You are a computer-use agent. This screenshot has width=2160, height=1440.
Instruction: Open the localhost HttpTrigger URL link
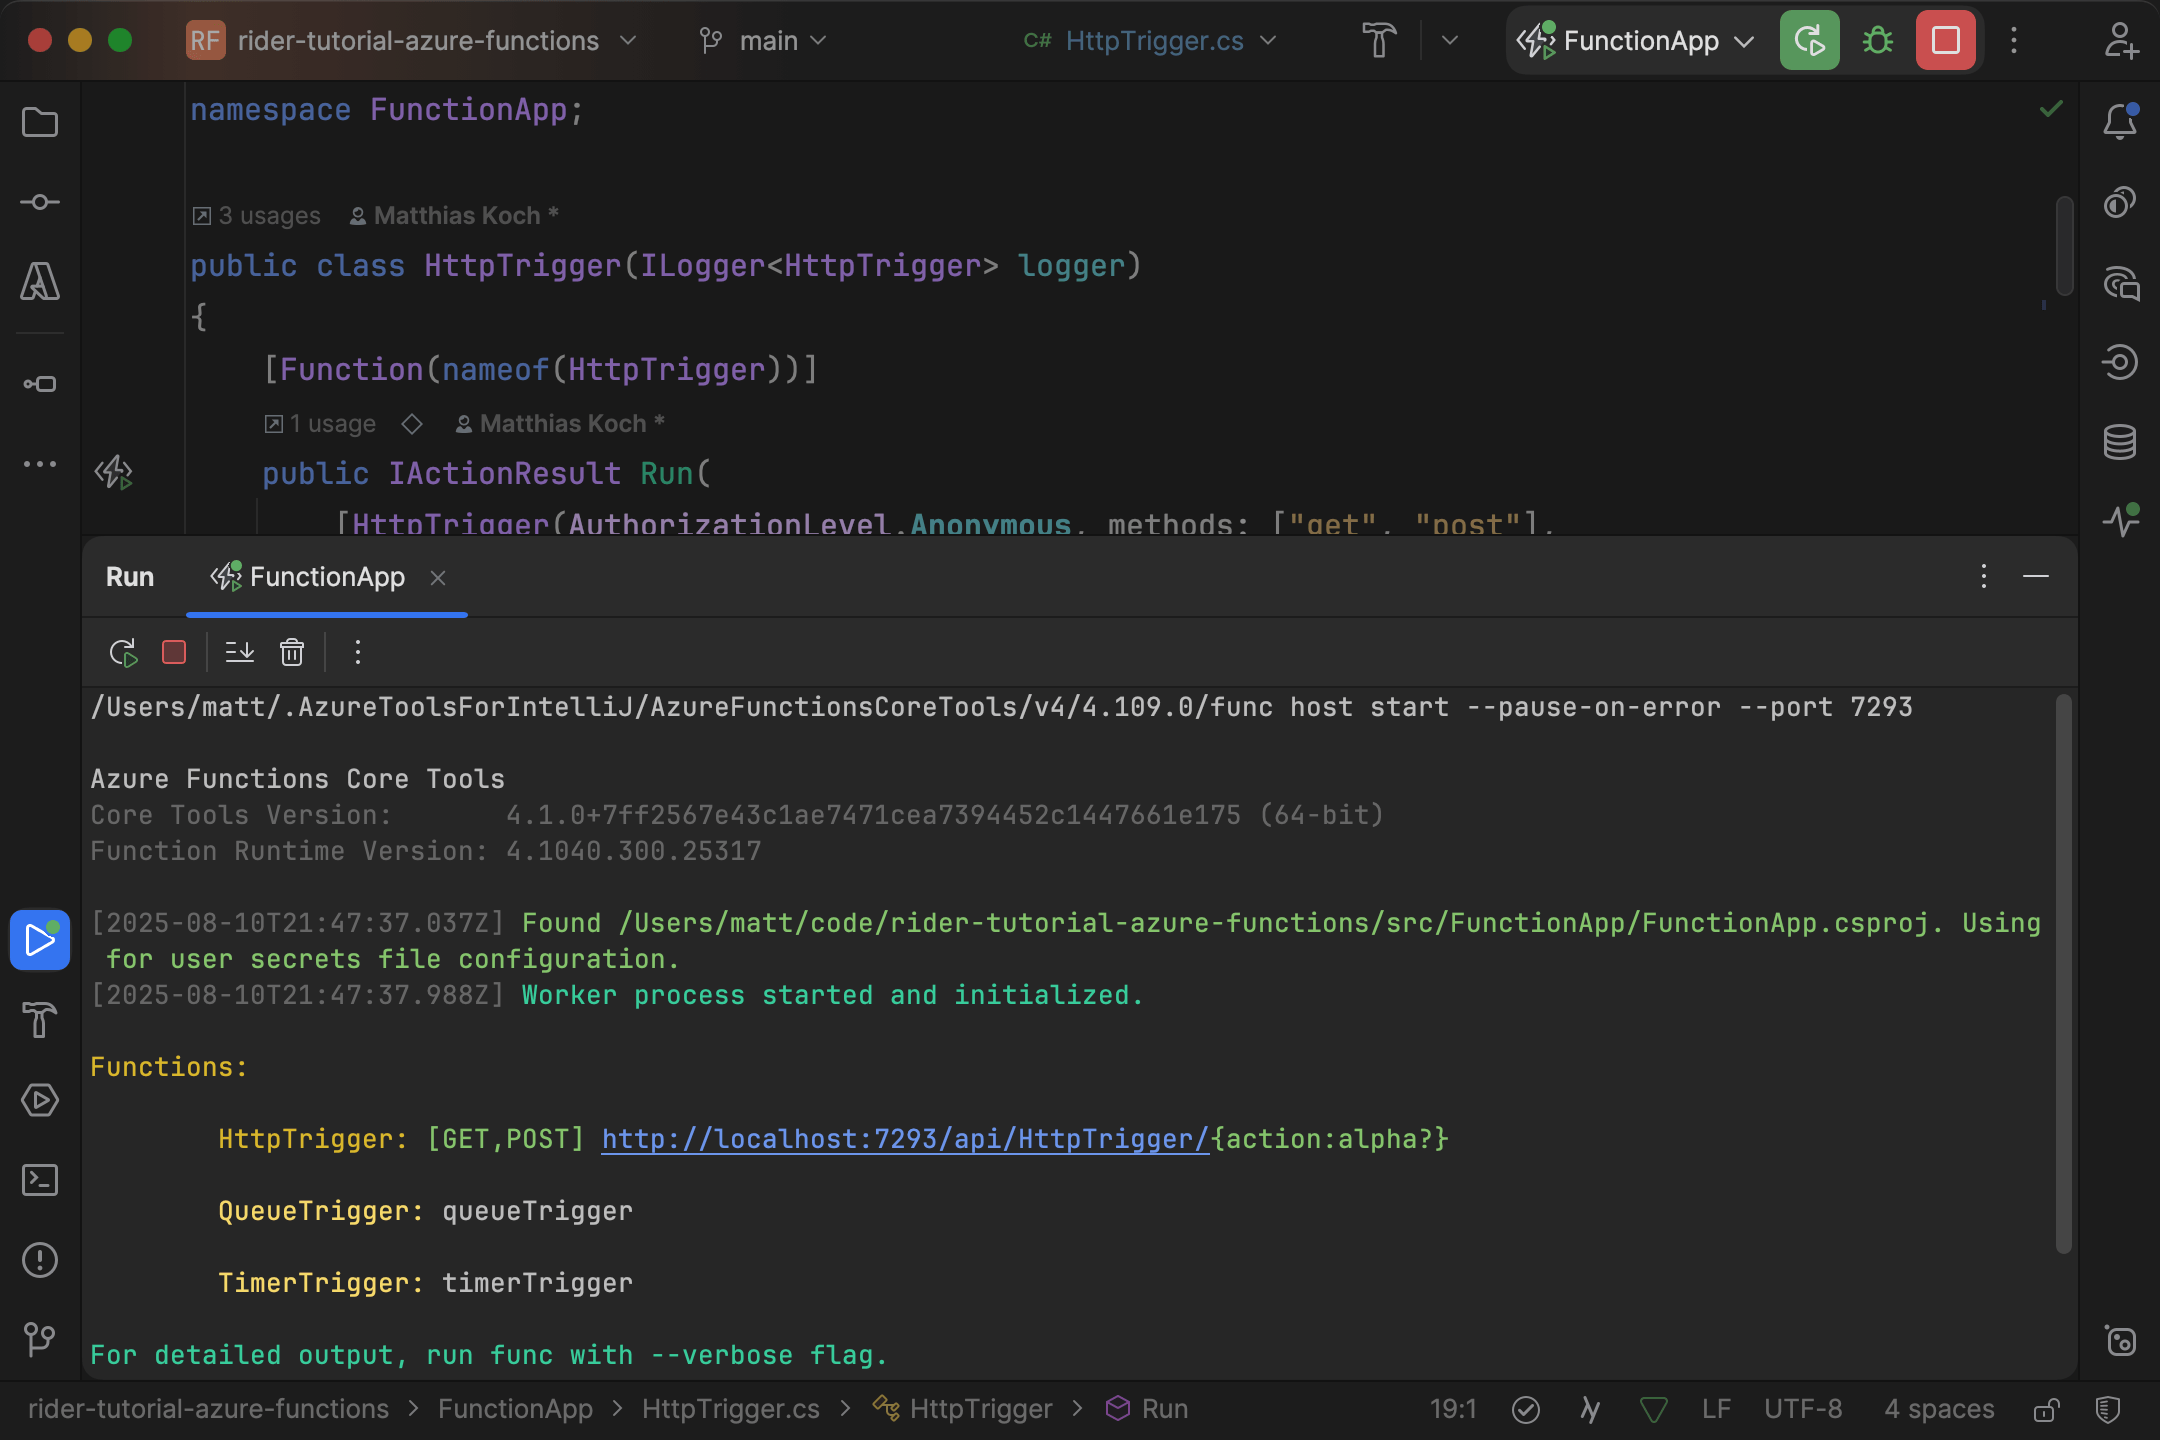(x=904, y=1139)
